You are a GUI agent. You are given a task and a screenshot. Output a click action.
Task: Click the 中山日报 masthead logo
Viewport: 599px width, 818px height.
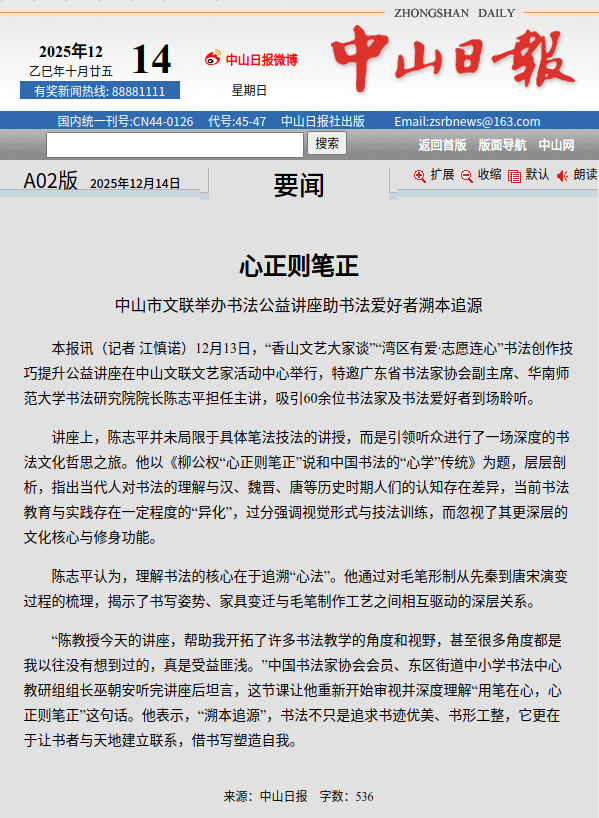(x=453, y=57)
